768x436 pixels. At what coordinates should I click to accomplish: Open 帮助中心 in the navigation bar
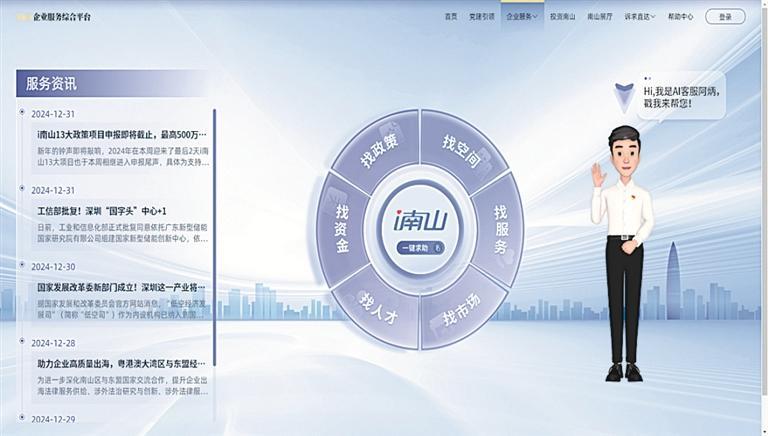(x=680, y=17)
